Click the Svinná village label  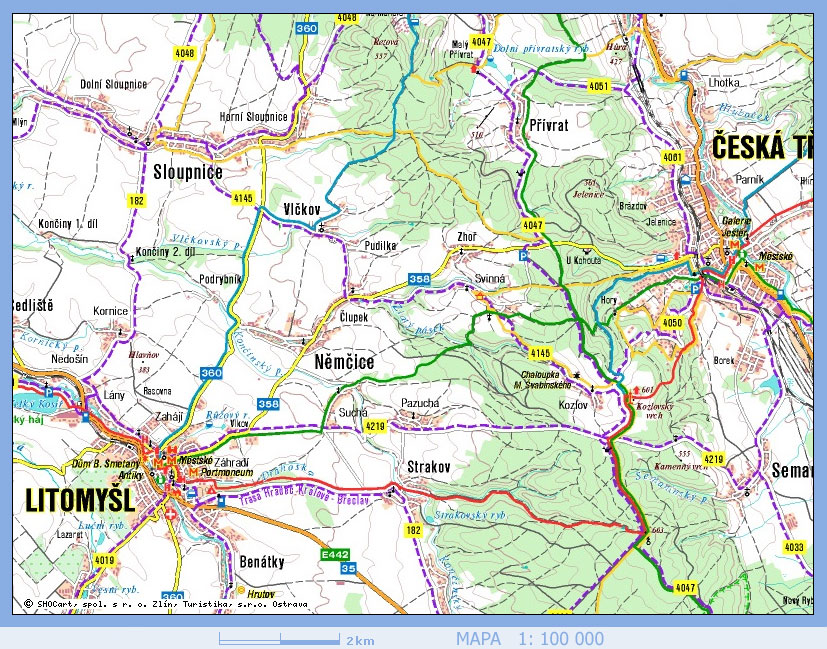490,279
